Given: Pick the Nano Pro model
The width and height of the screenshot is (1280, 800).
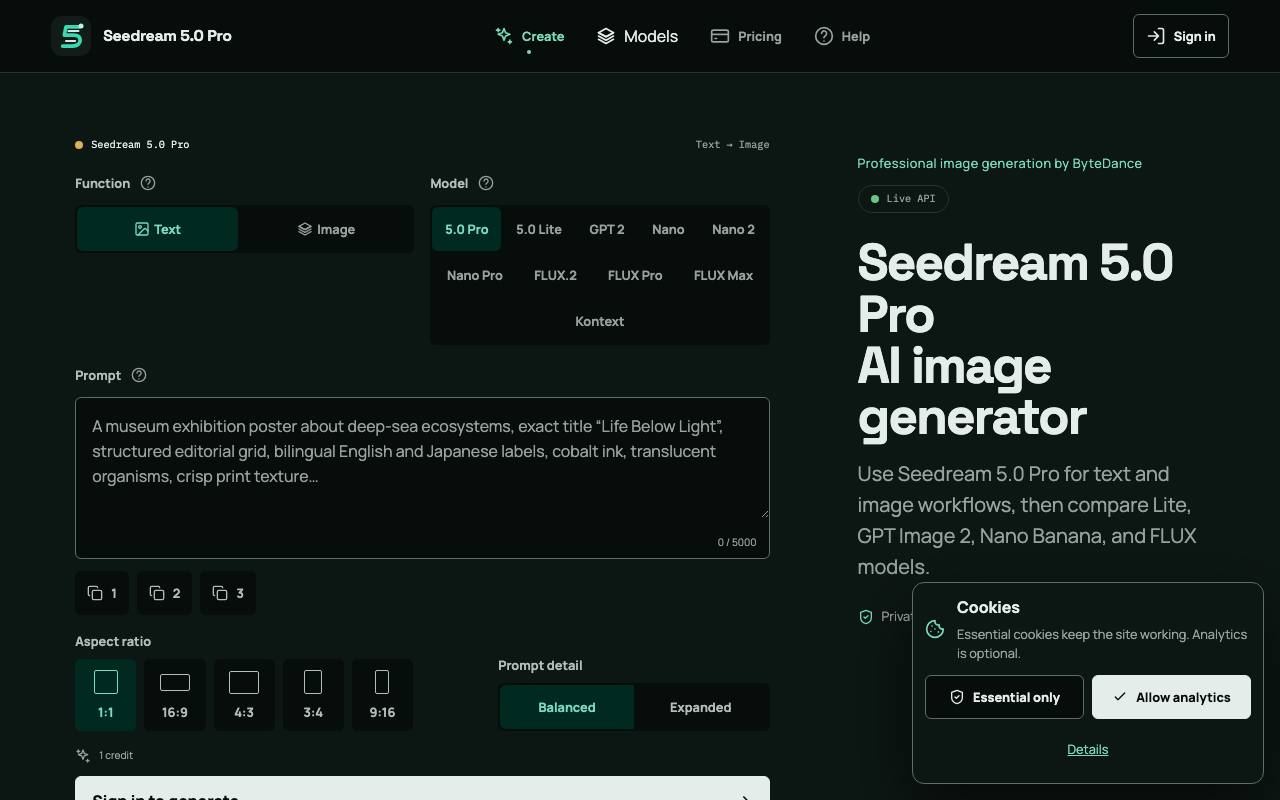Looking at the screenshot, I should coord(475,275).
